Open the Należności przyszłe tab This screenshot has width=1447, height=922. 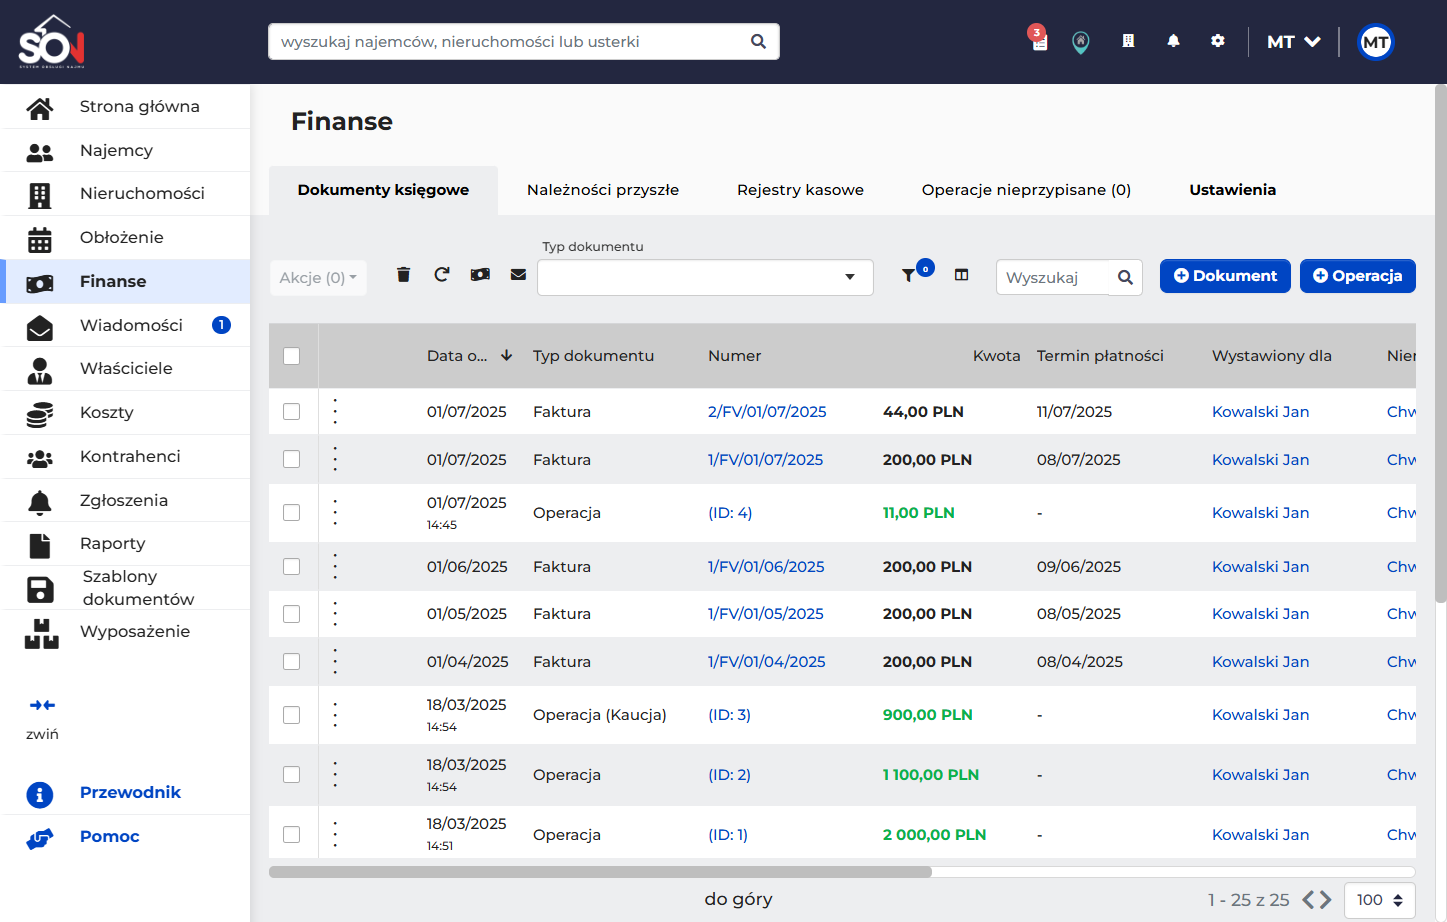point(603,190)
